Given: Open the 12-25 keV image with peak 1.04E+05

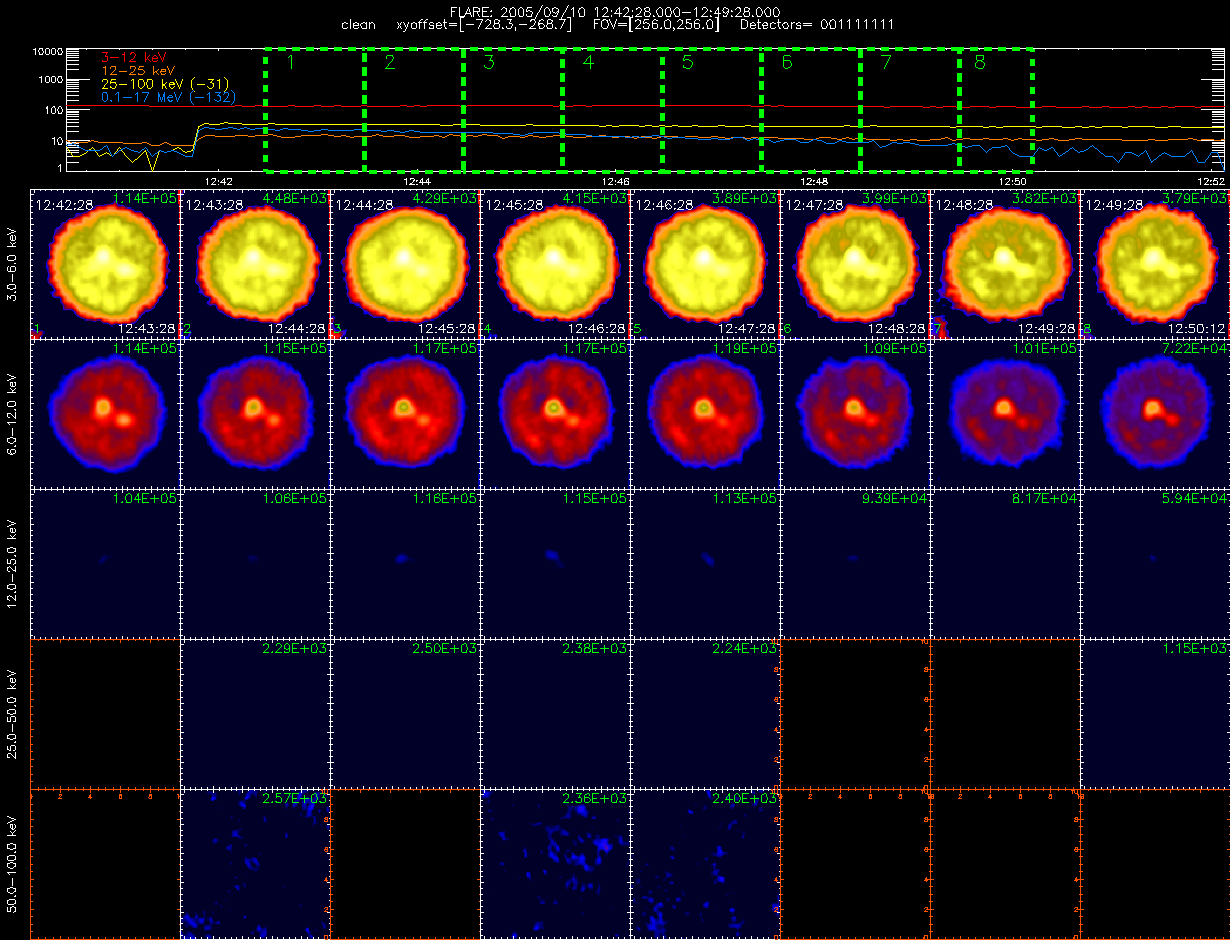Looking at the screenshot, I should tap(105, 564).
